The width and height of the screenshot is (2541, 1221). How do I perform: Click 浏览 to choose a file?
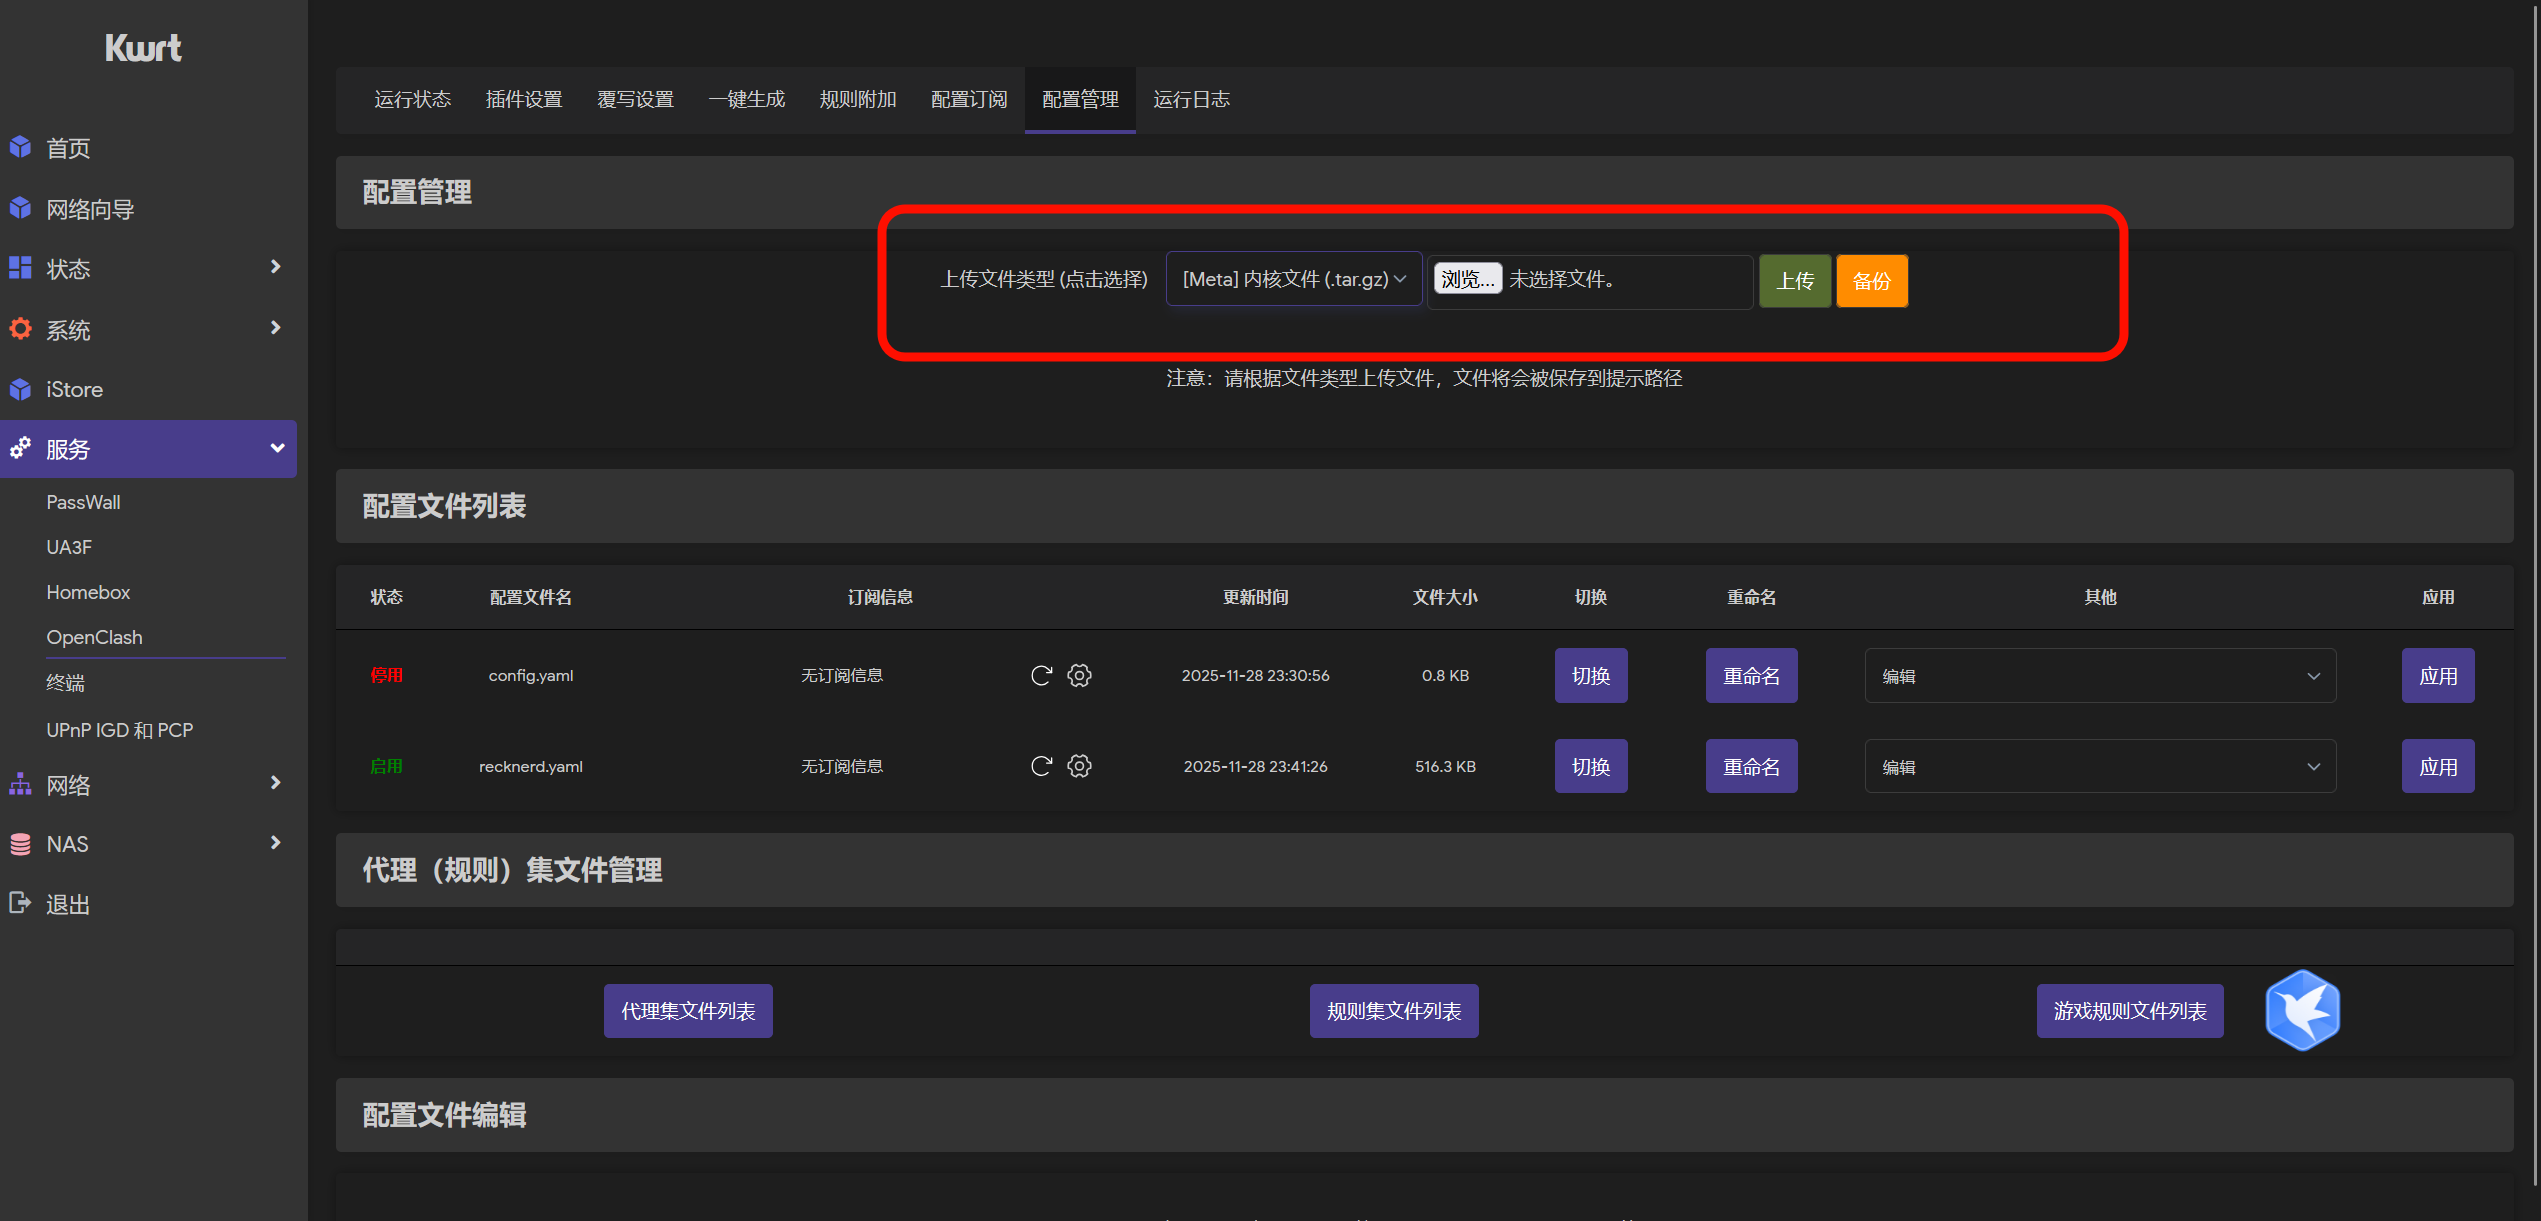(x=1467, y=279)
